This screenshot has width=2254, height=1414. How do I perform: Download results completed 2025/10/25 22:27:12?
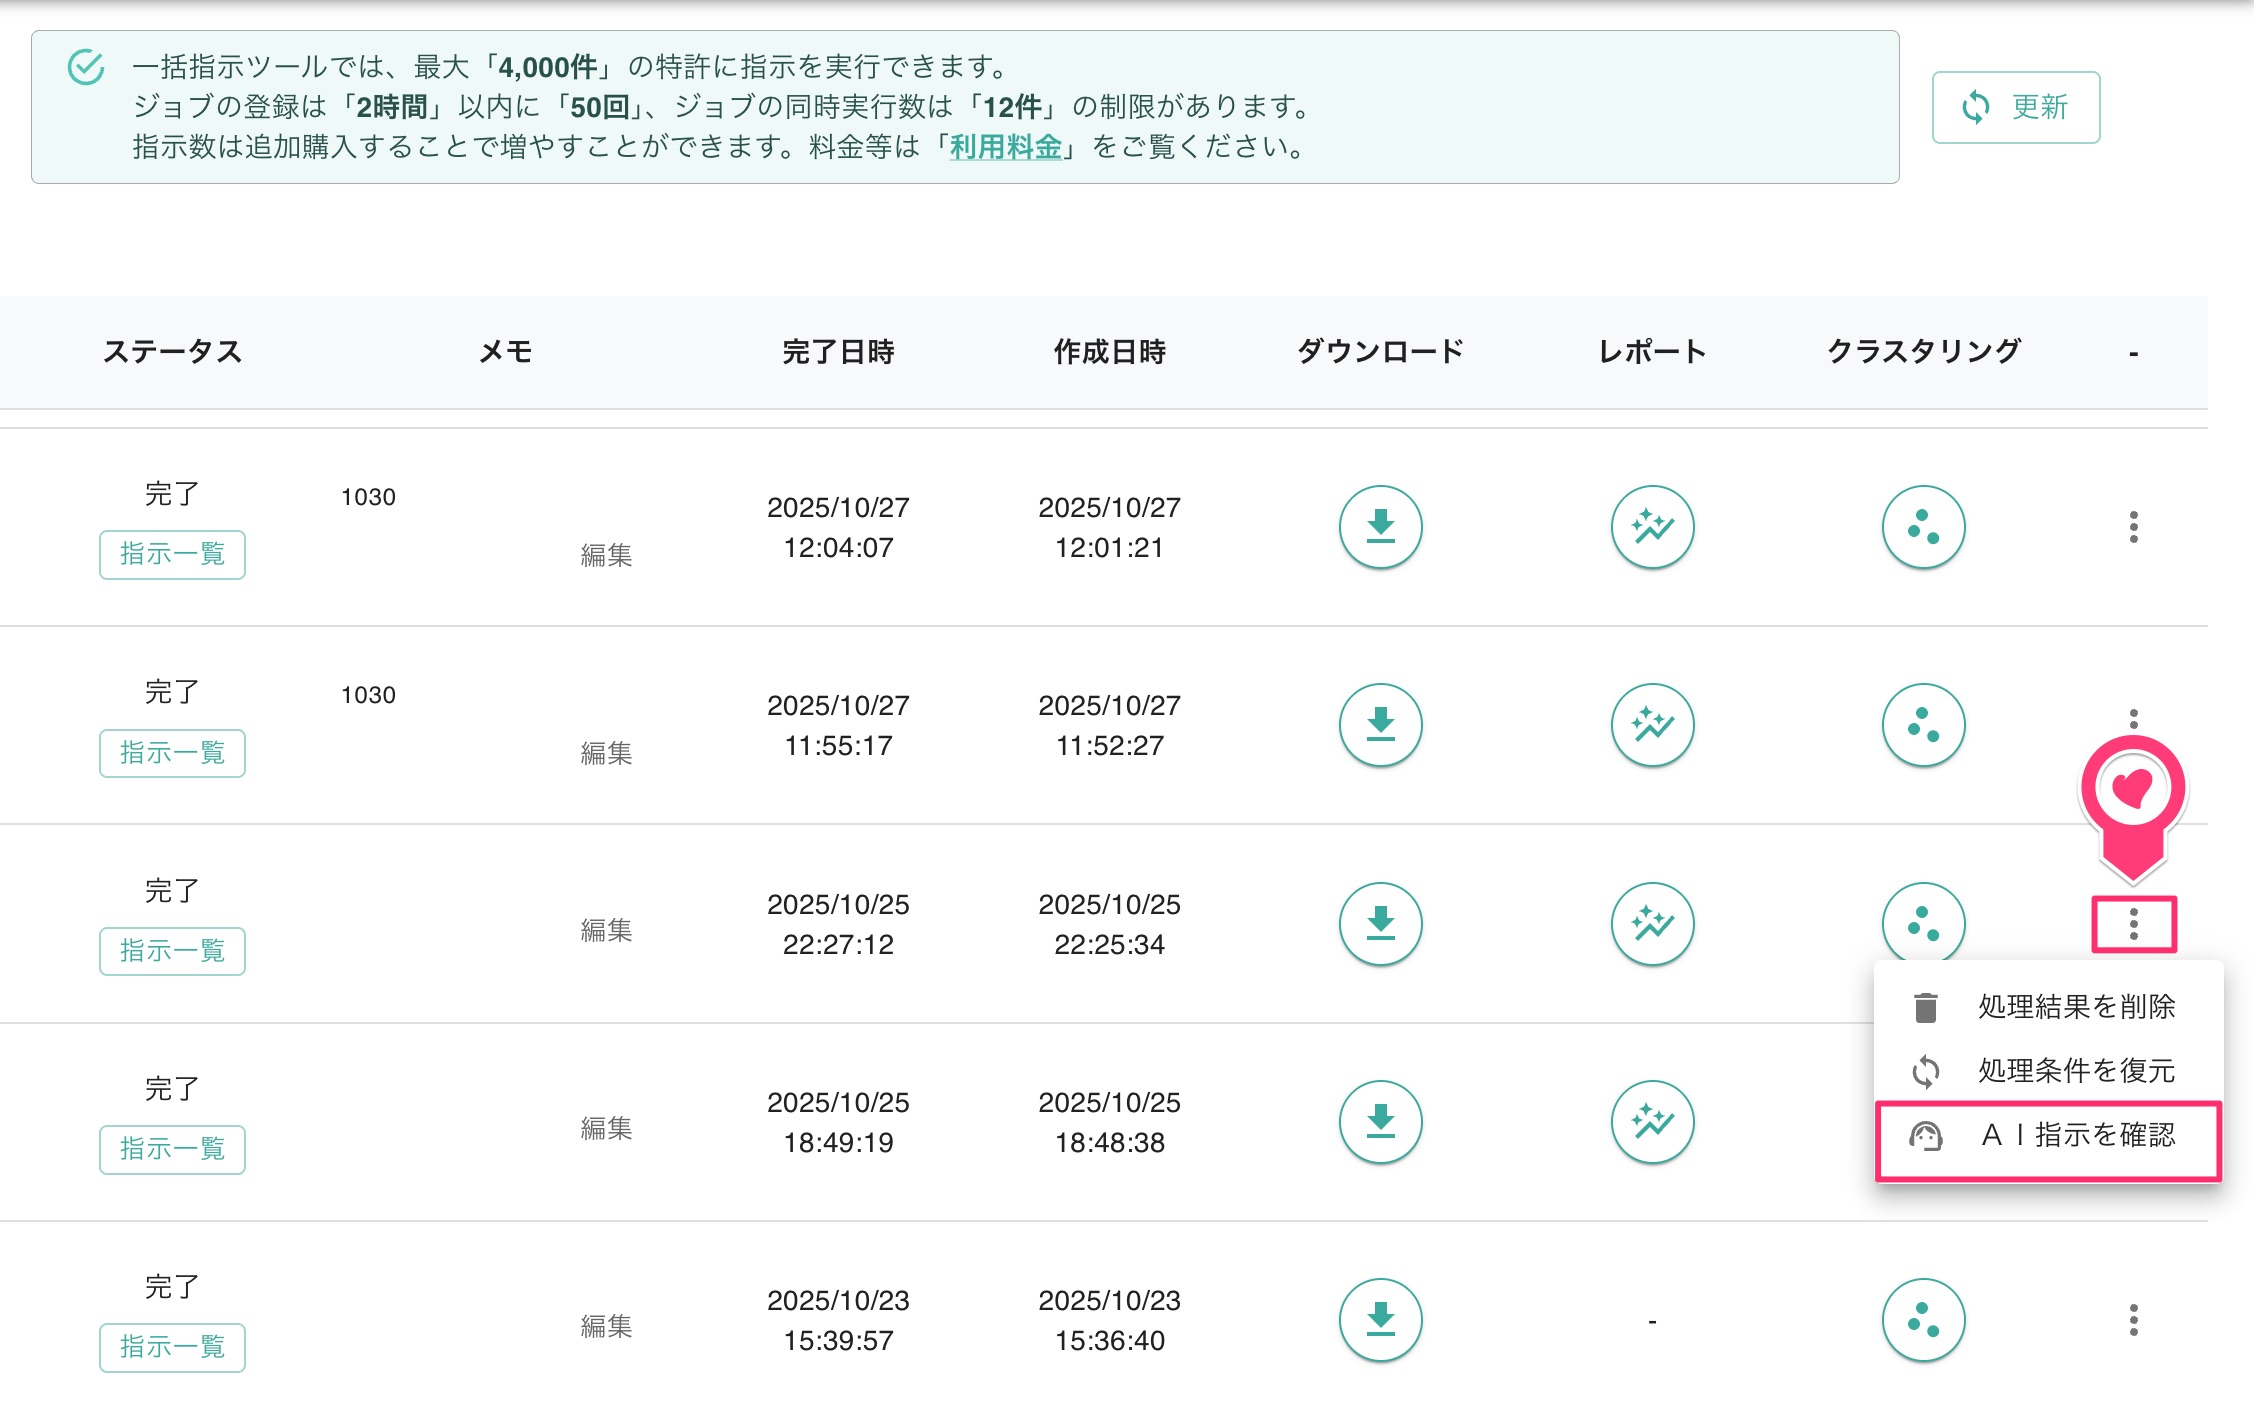pos(1381,923)
